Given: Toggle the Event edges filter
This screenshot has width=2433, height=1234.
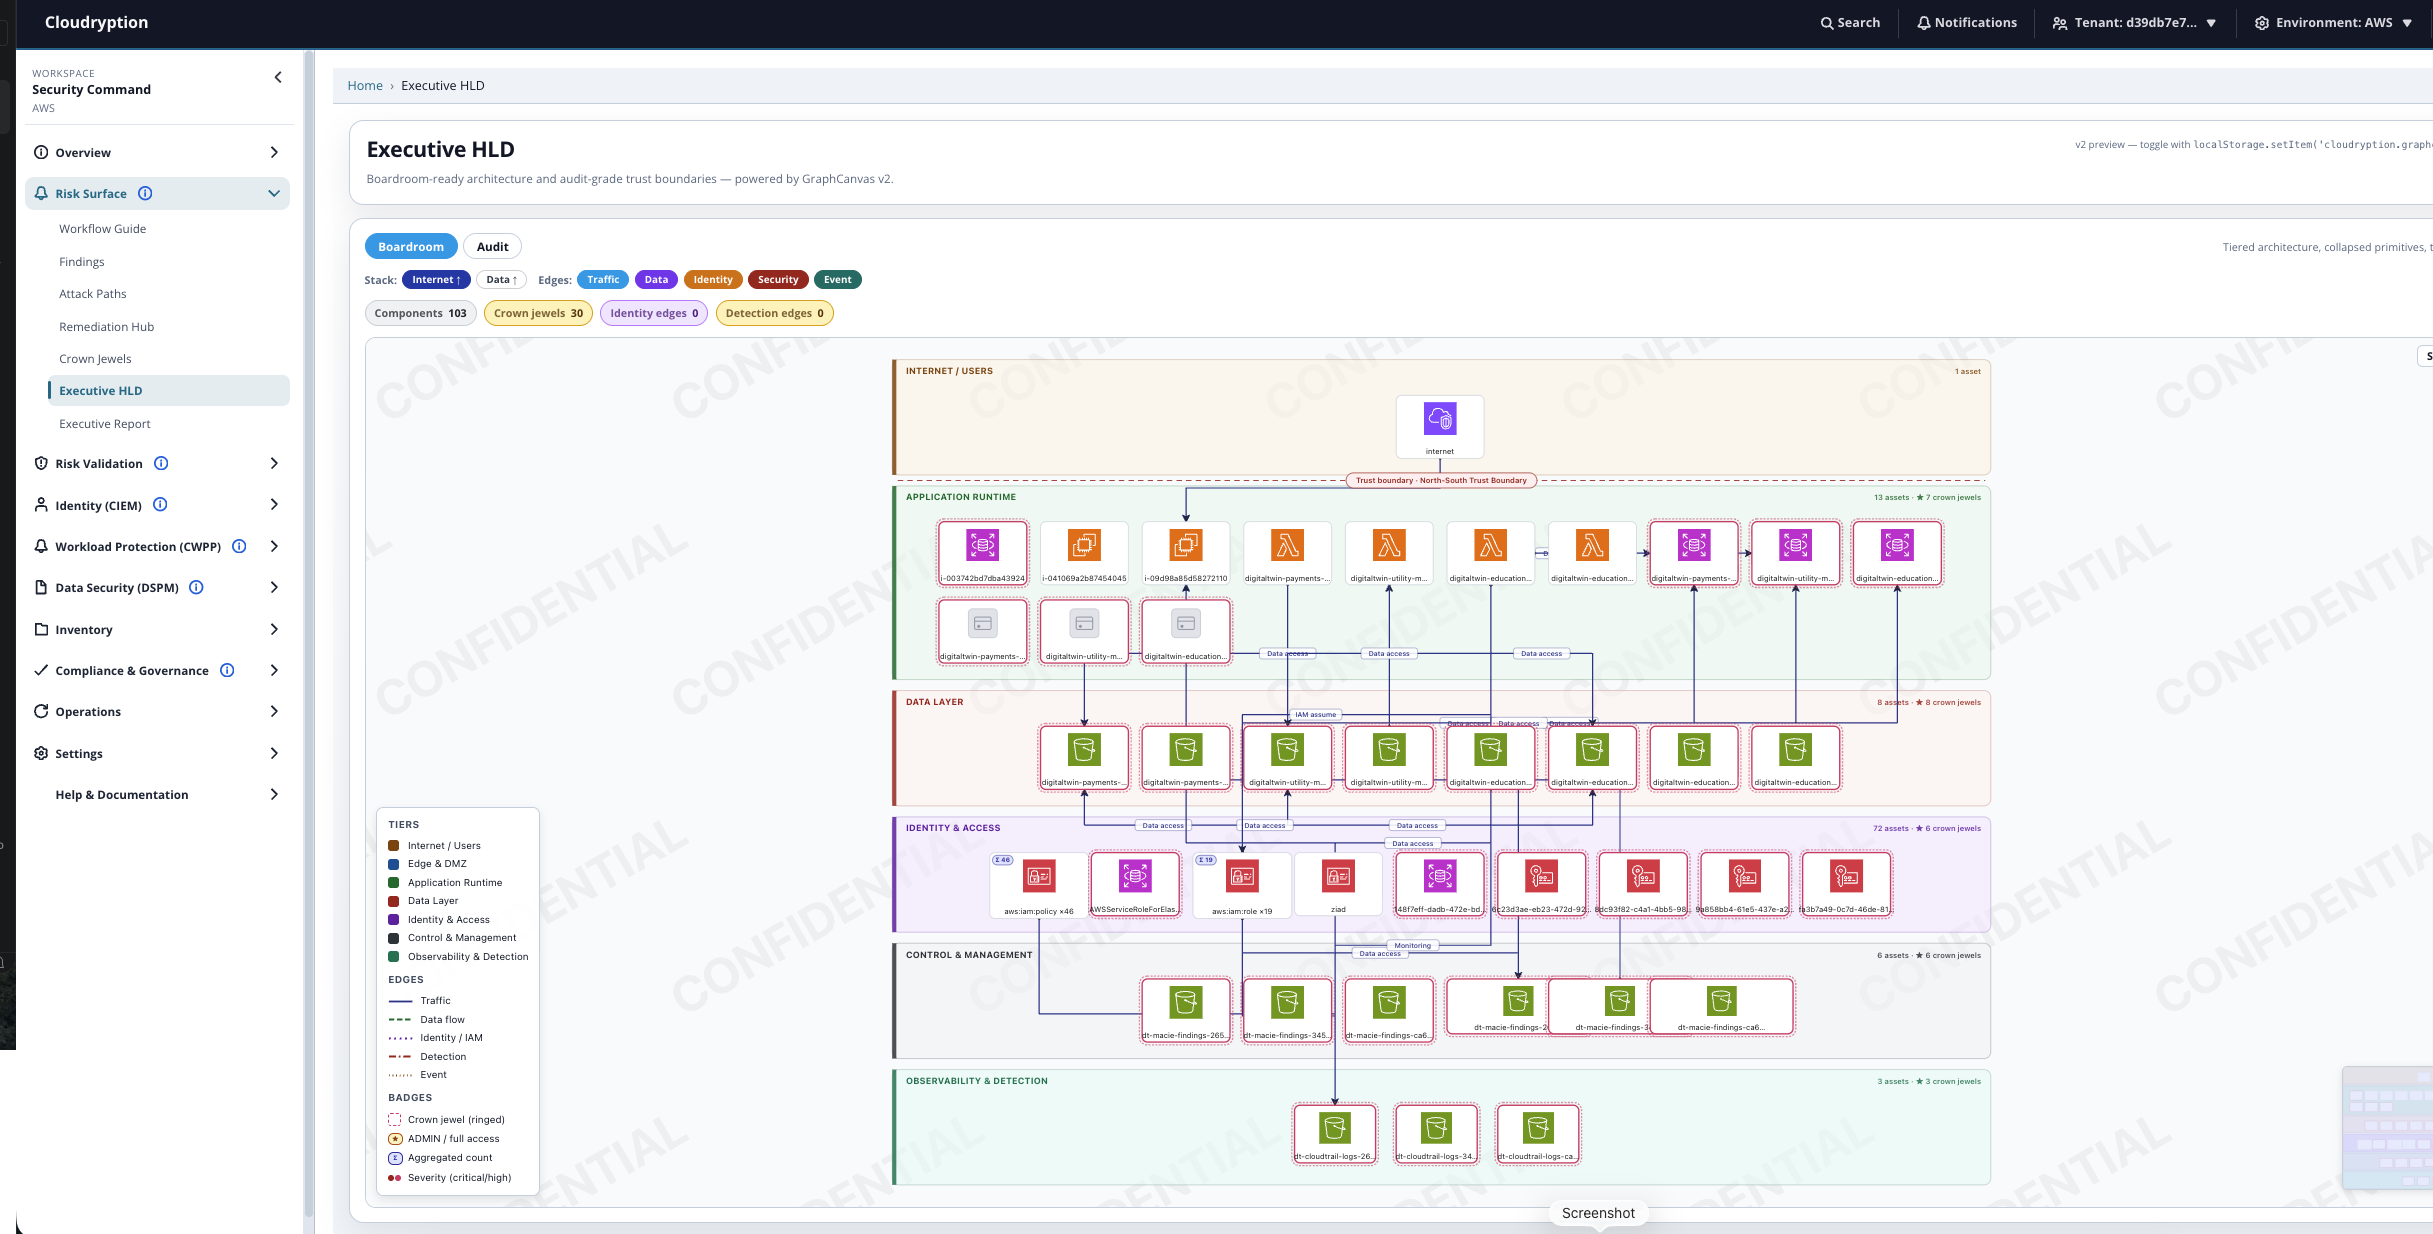Looking at the screenshot, I should pos(838,280).
